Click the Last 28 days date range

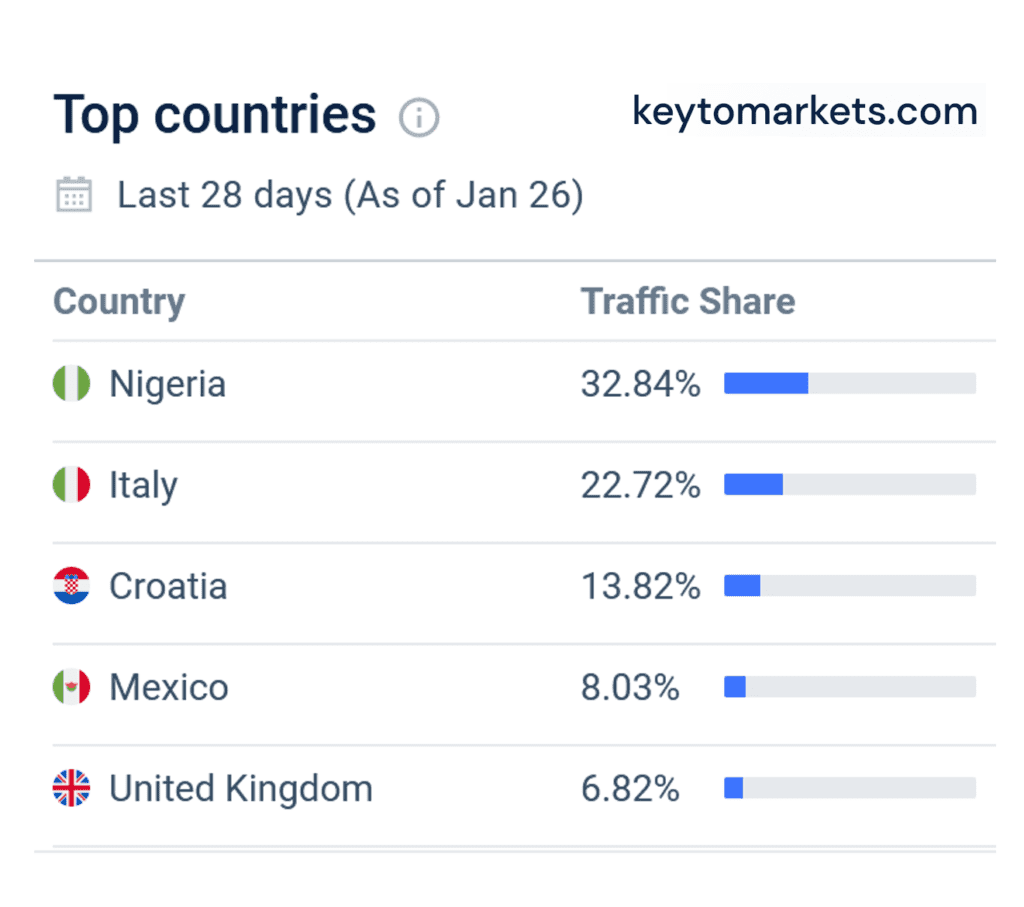click(x=350, y=194)
